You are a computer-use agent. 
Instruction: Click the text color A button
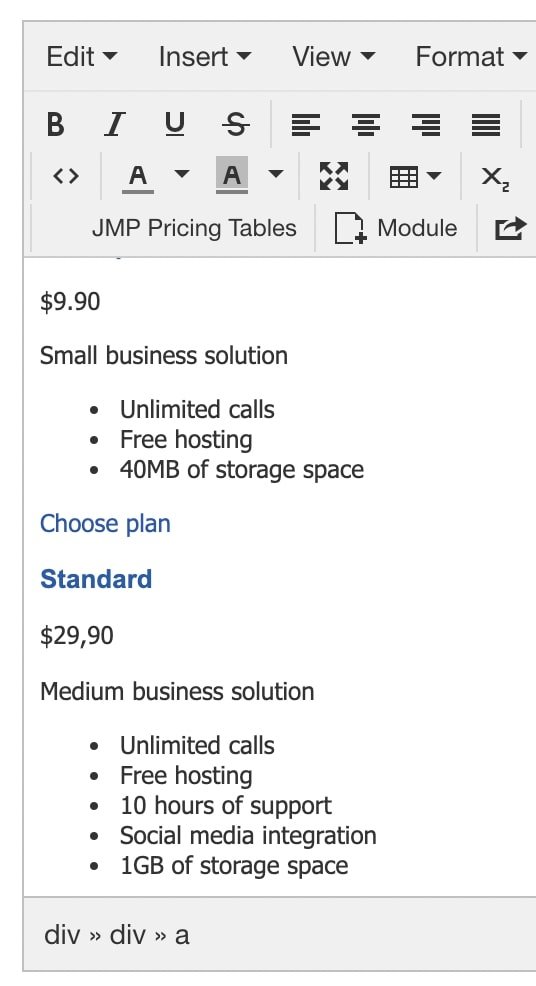pyautogui.click(x=138, y=176)
